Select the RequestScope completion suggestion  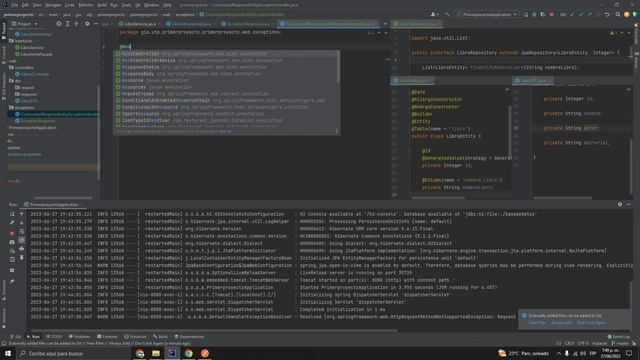(226, 94)
